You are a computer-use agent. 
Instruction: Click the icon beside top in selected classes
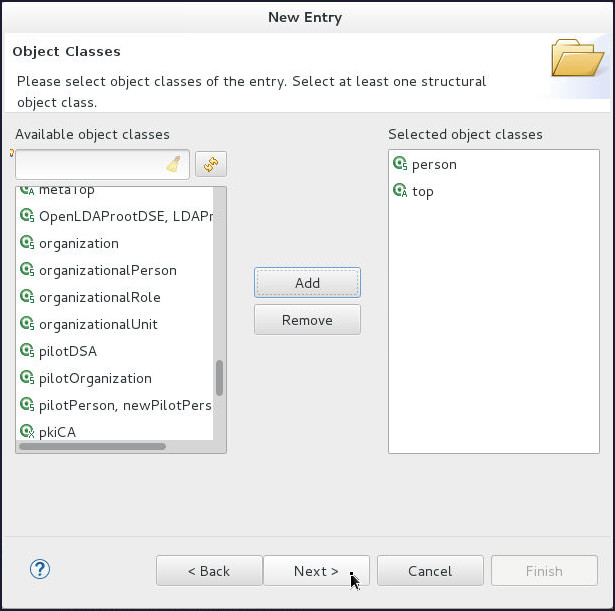pyautogui.click(x=400, y=191)
